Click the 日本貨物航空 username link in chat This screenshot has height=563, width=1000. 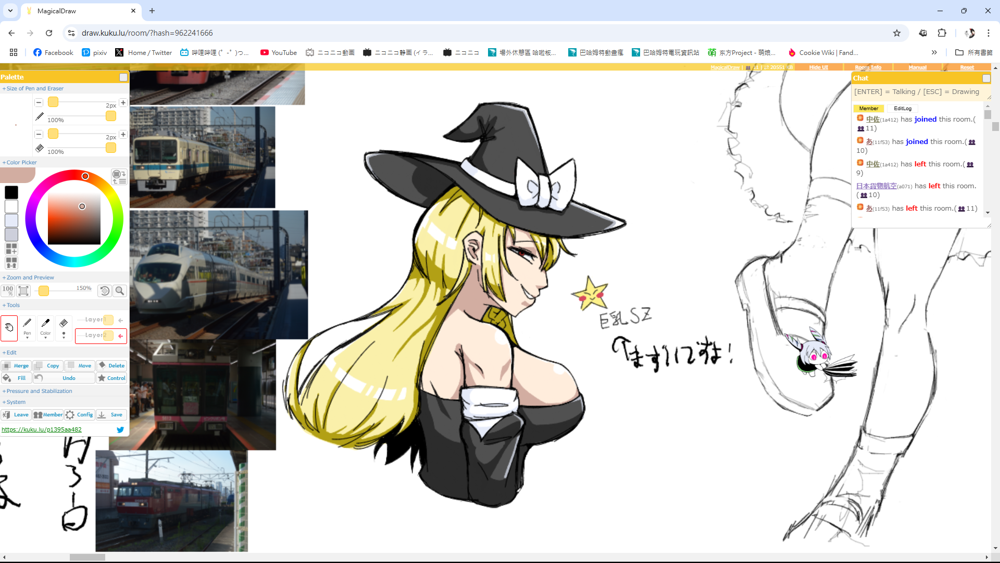click(876, 186)
